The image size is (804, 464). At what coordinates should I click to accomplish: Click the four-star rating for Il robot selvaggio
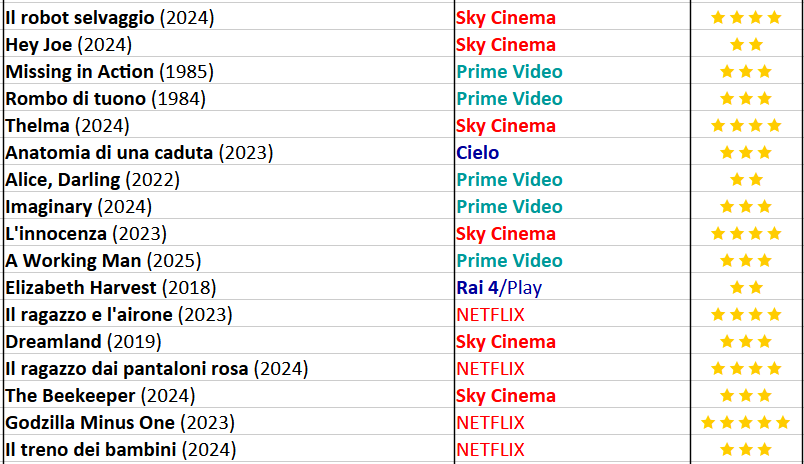(746, 17)
